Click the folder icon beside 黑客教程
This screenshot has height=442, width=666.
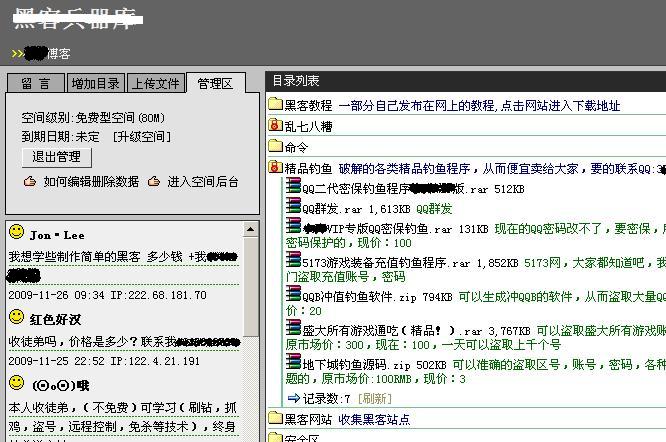coord(275,105)
